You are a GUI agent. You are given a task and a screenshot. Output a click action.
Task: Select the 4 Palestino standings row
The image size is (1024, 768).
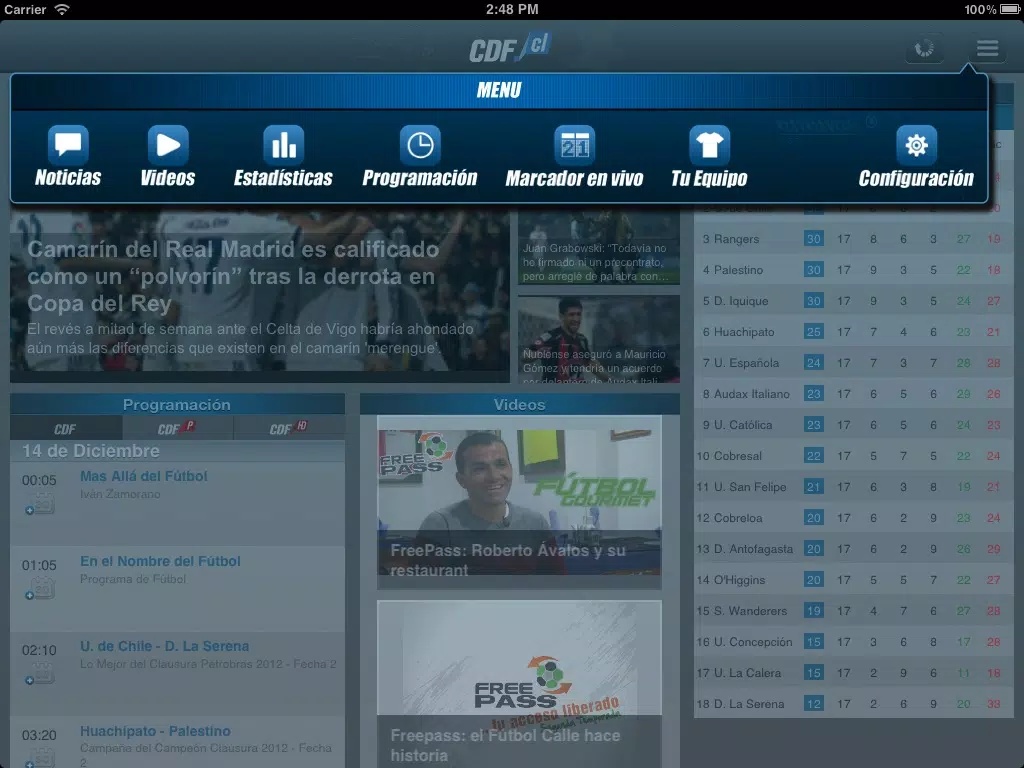pos(854,270)
